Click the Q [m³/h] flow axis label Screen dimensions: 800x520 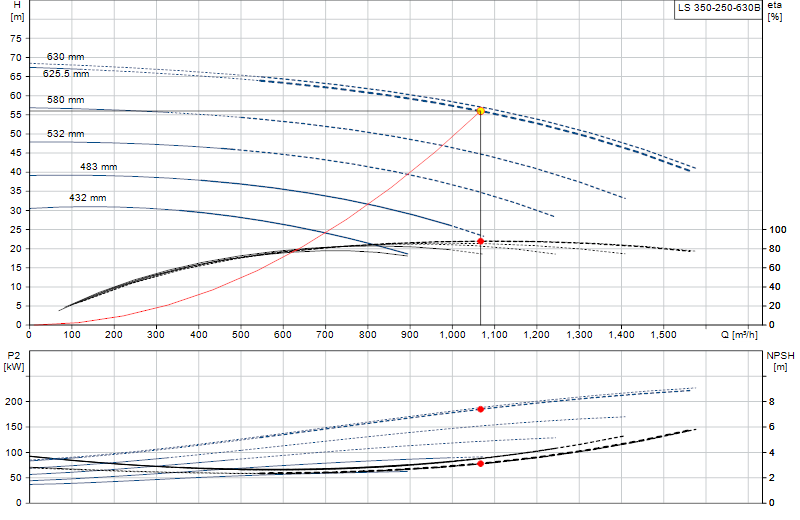click(739, 335)
